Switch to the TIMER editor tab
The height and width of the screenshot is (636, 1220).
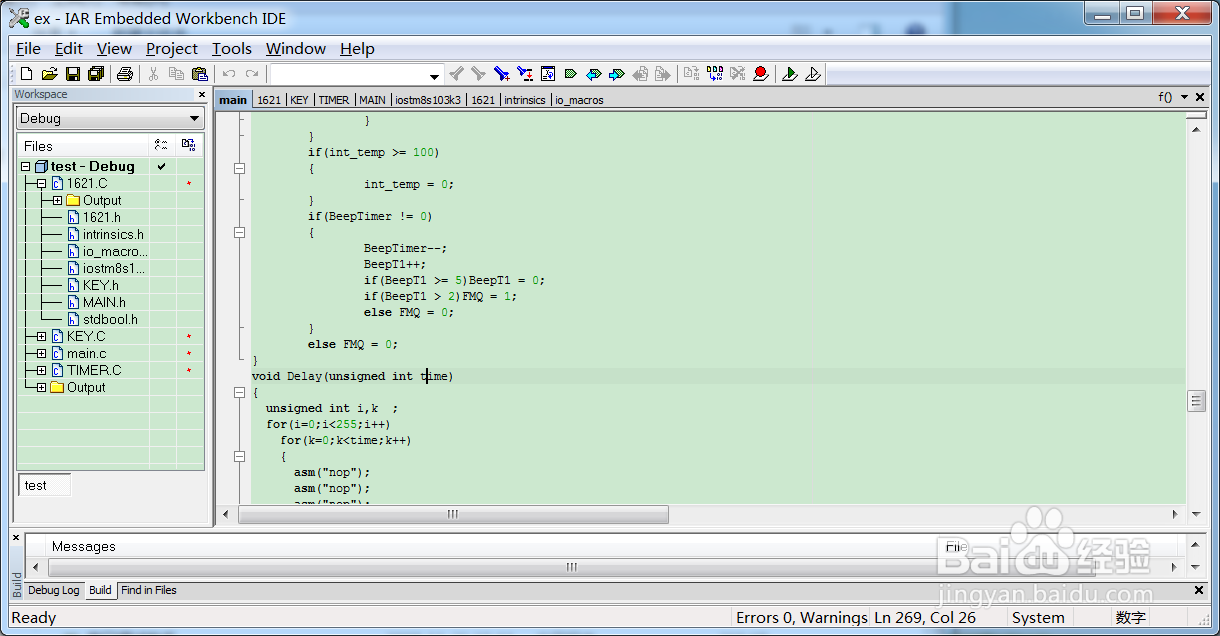[334, 100]
